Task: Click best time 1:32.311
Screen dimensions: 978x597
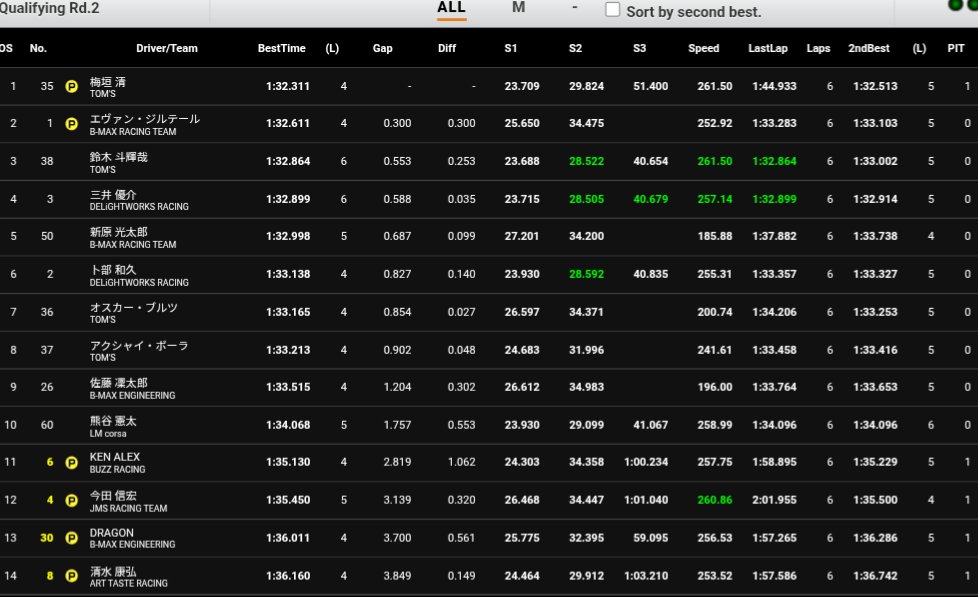Action: click(288, 87)
